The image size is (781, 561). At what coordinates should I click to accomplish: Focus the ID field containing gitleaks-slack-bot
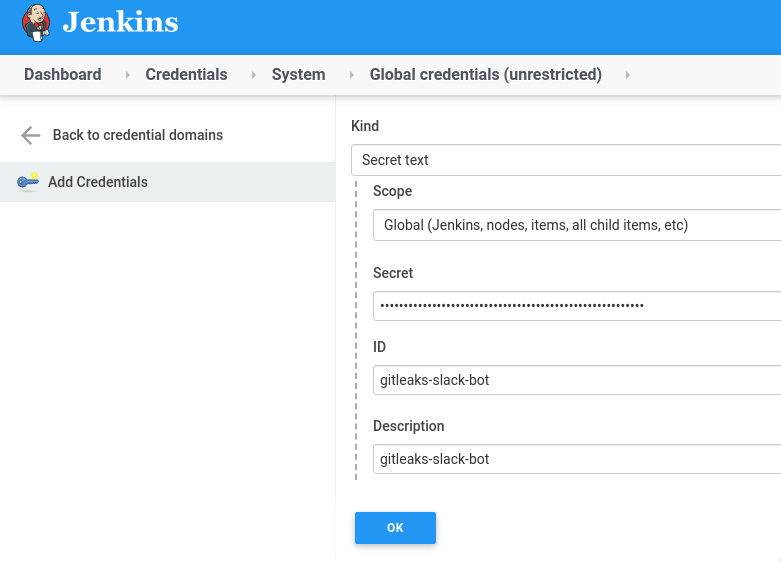click(577, 380)
